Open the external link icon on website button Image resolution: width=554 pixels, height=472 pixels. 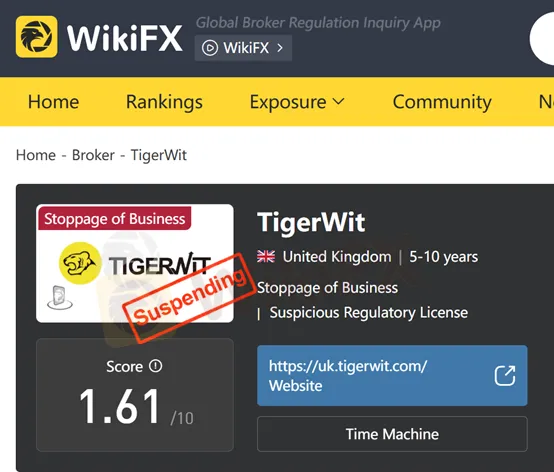pyautogui.click(x=505, y=376)
